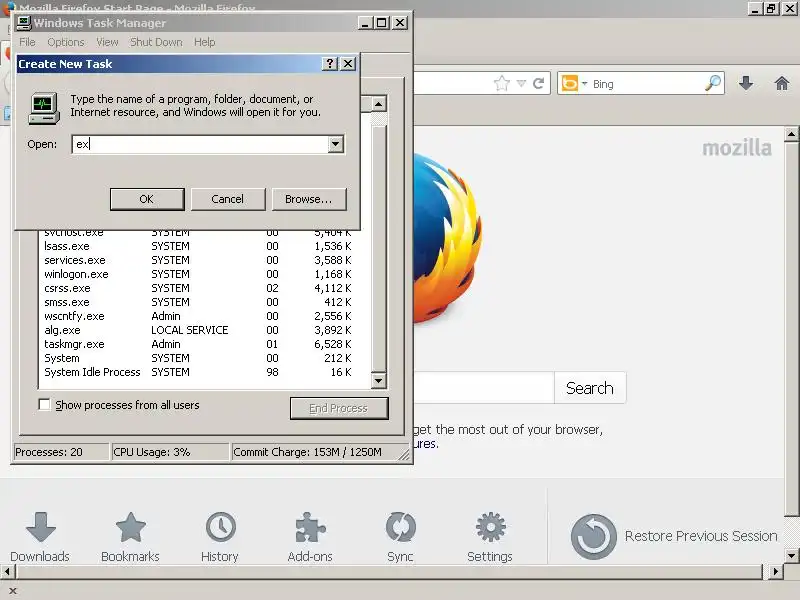Click the 6,528 K memory usage value

[x=333, y=344]
